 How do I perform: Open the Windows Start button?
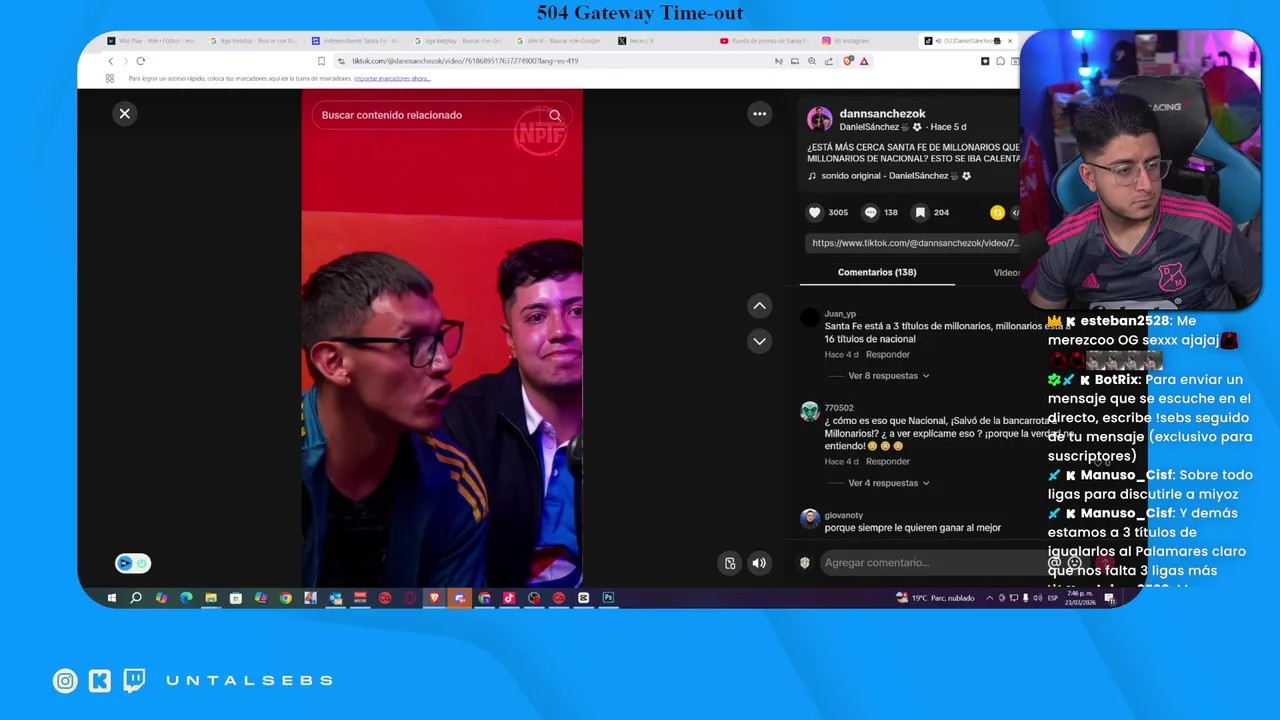click(111, 598)
